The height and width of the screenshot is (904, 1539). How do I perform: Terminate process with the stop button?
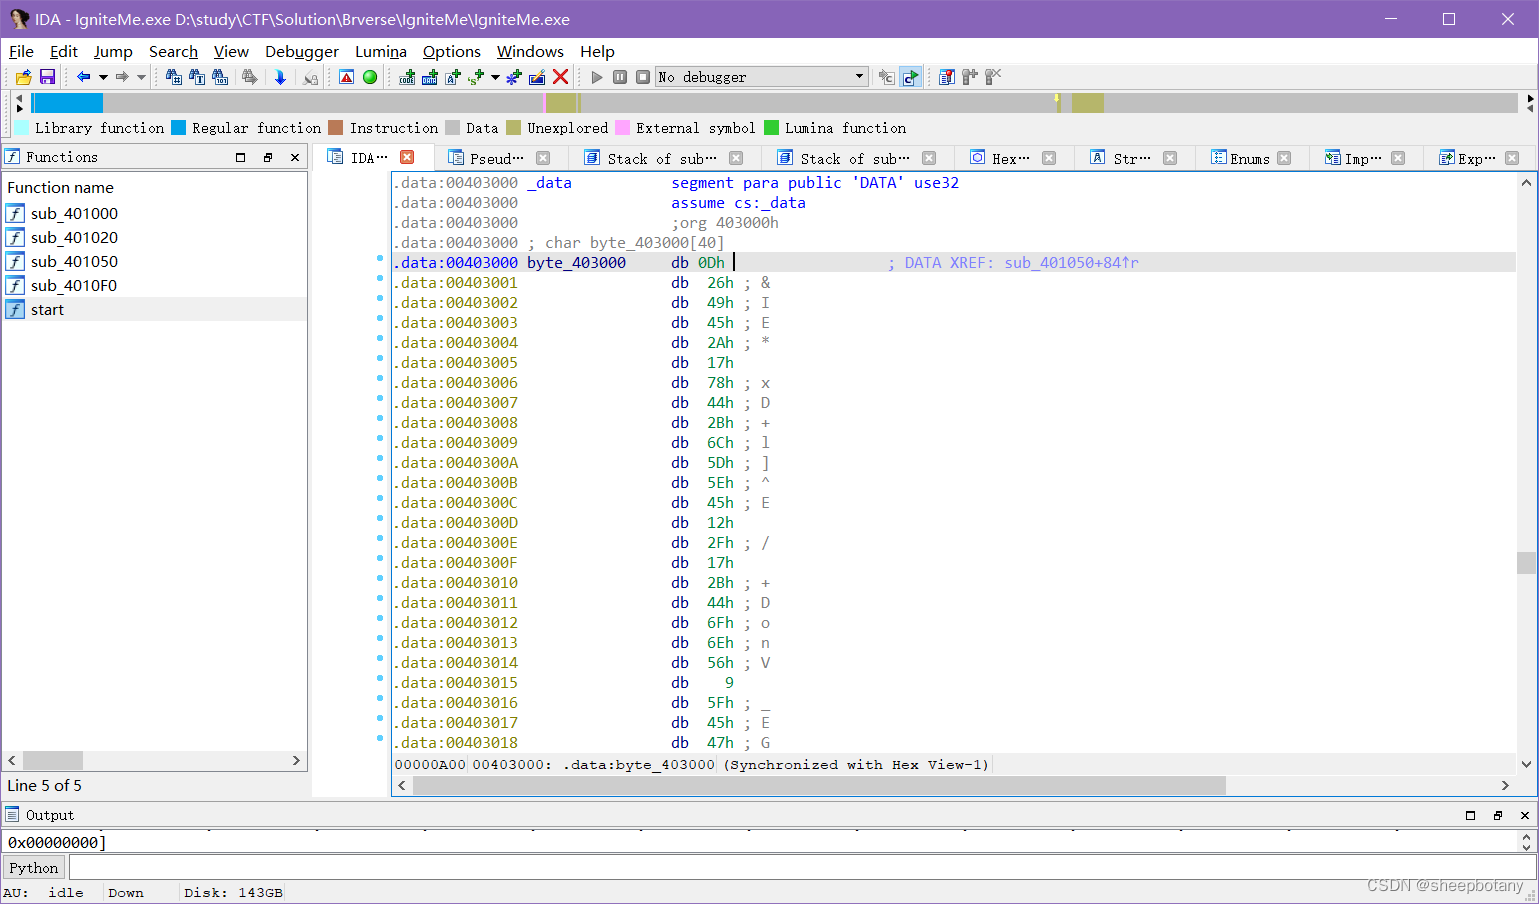[x=643, y=77]
